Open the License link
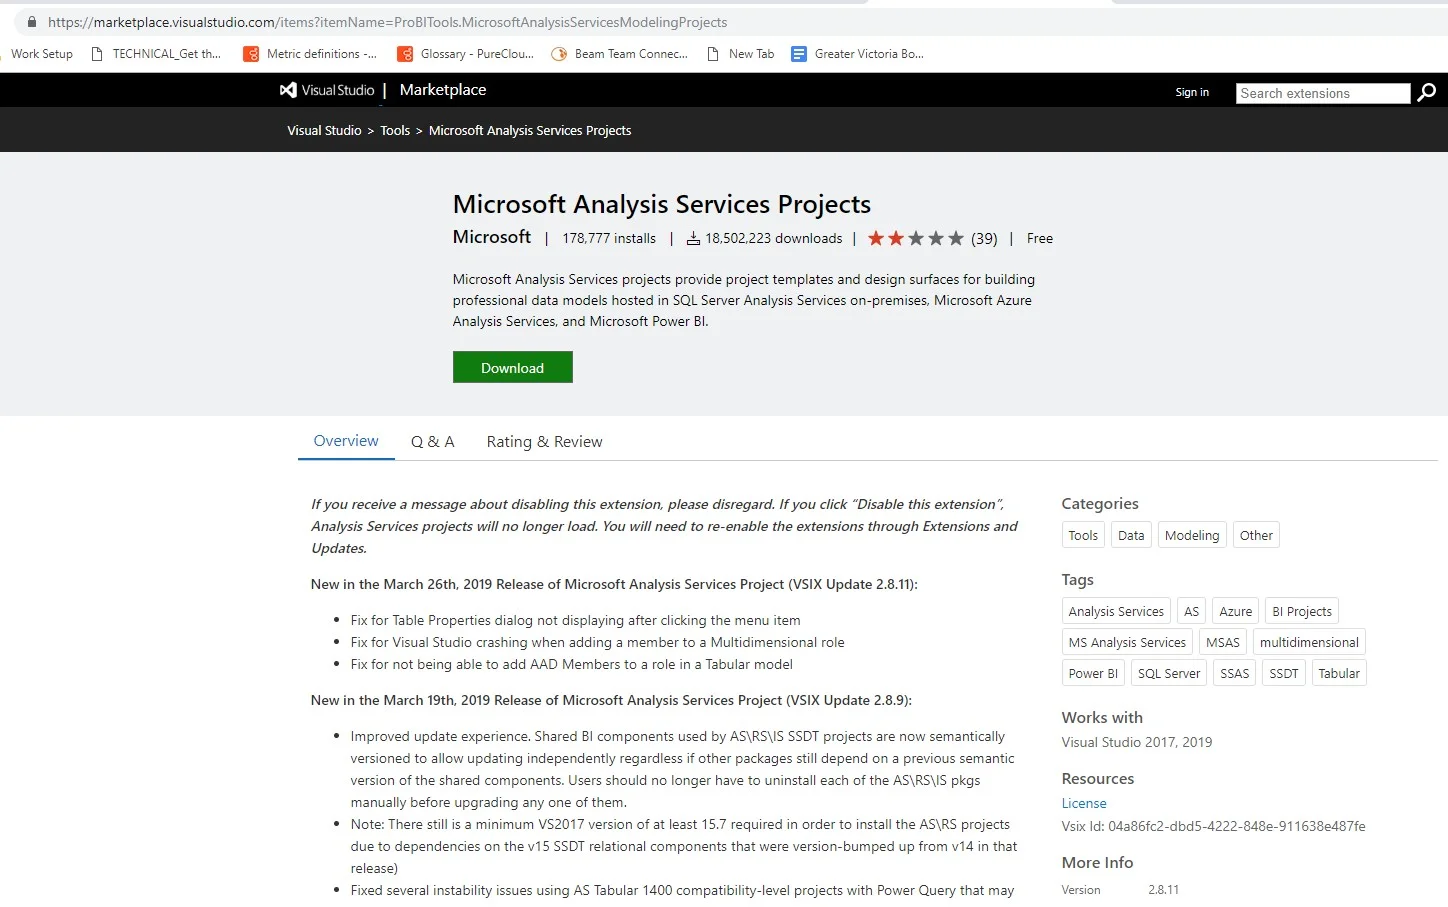The height and width of the screenshot is (907, 1448). 1084,803
